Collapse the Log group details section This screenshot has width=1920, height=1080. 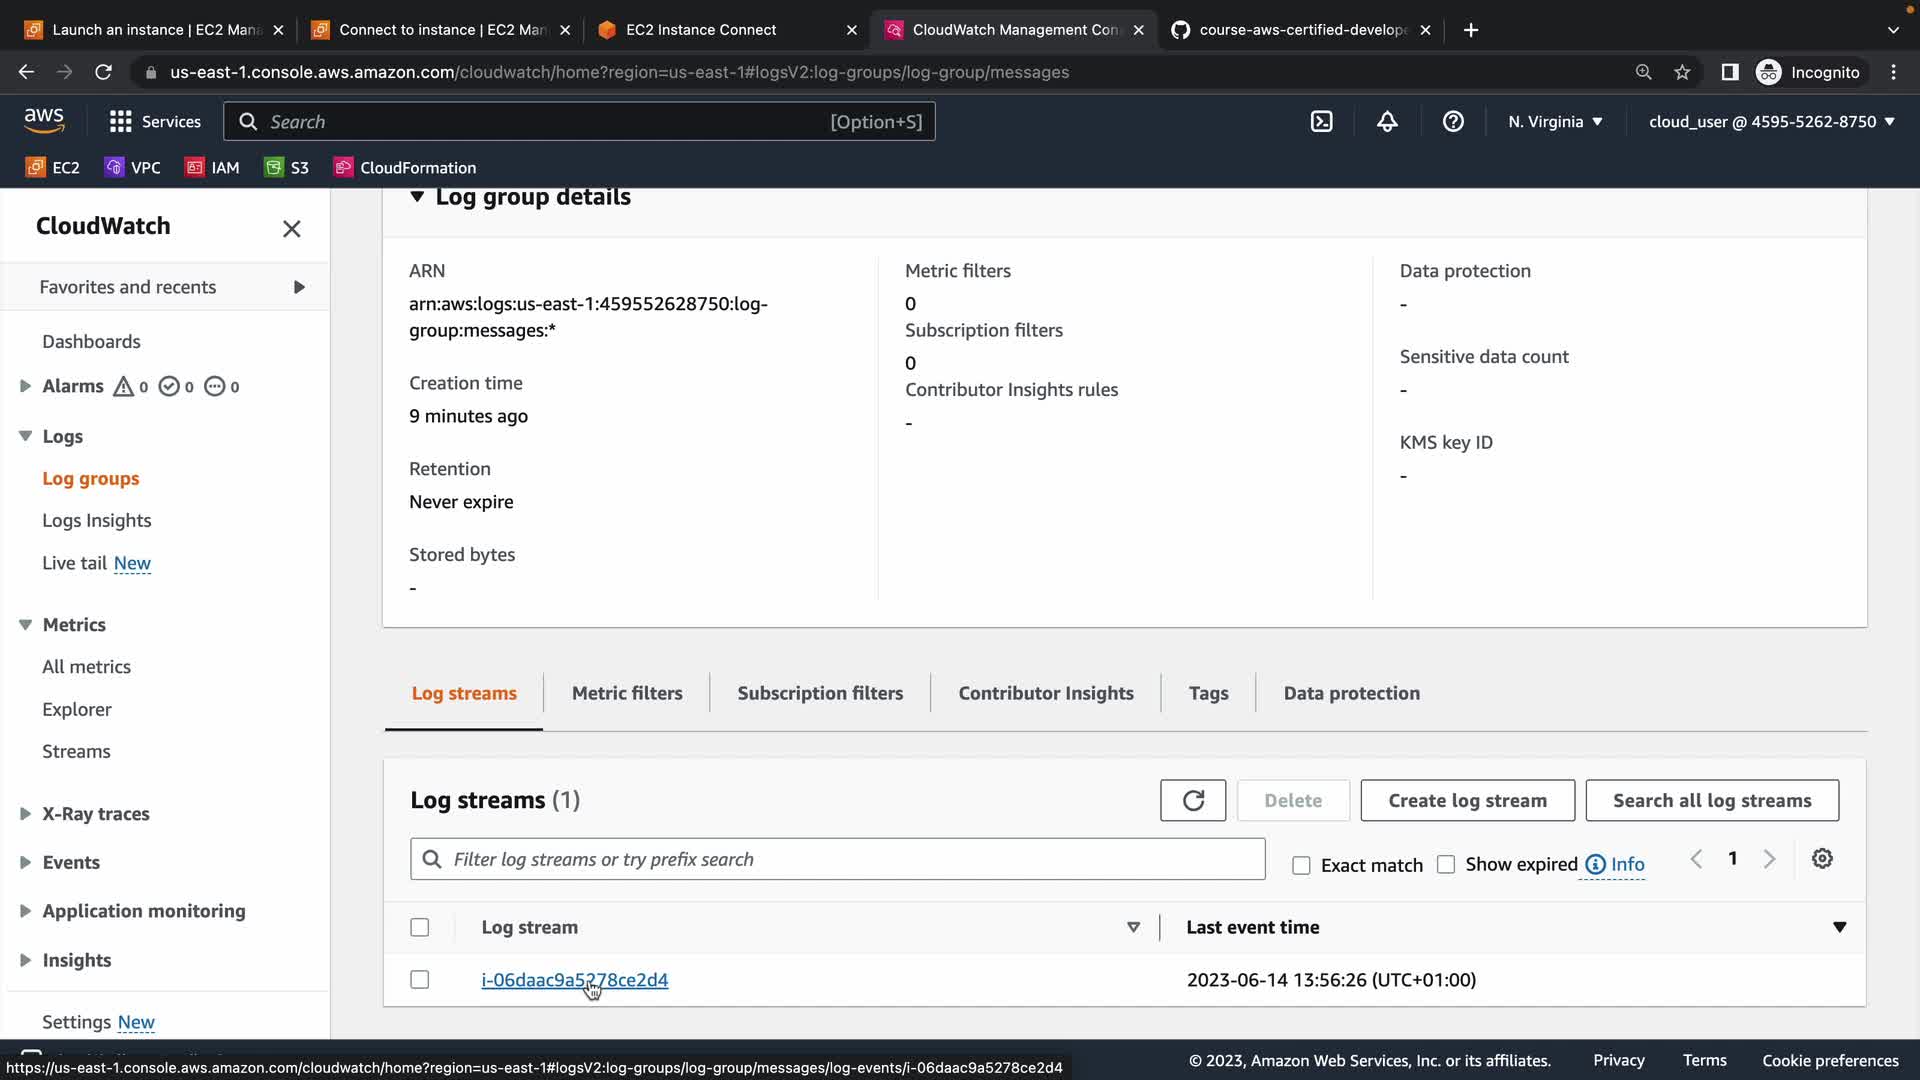(x=417, y=197)
